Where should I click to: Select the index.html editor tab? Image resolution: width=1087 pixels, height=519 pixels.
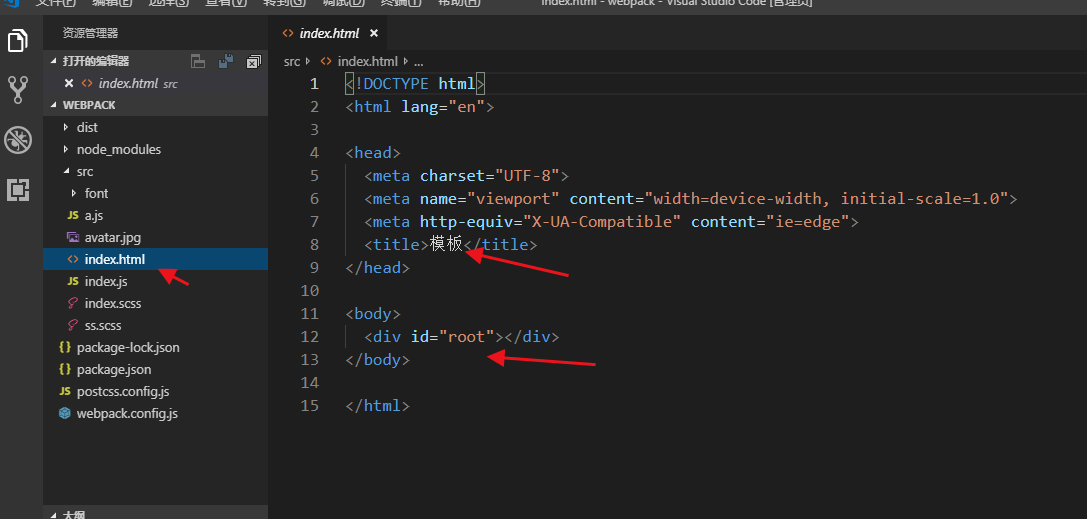(x=329, y=33)
